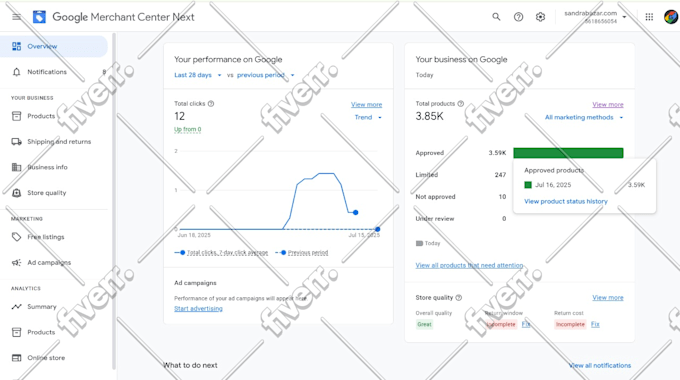Click the Great overall quality badge

tap(424, 324)
